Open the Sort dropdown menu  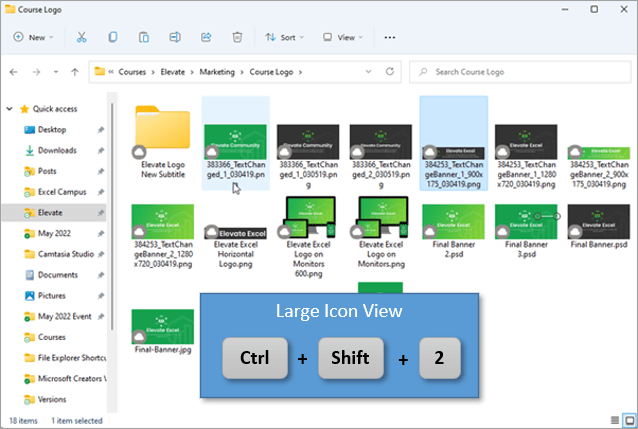coord(285,37)
